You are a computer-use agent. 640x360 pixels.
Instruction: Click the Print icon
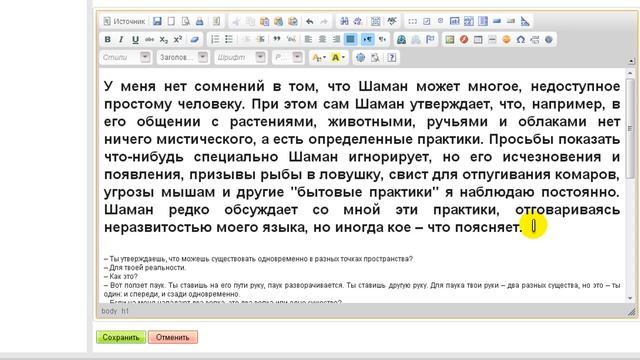point(200,21)
